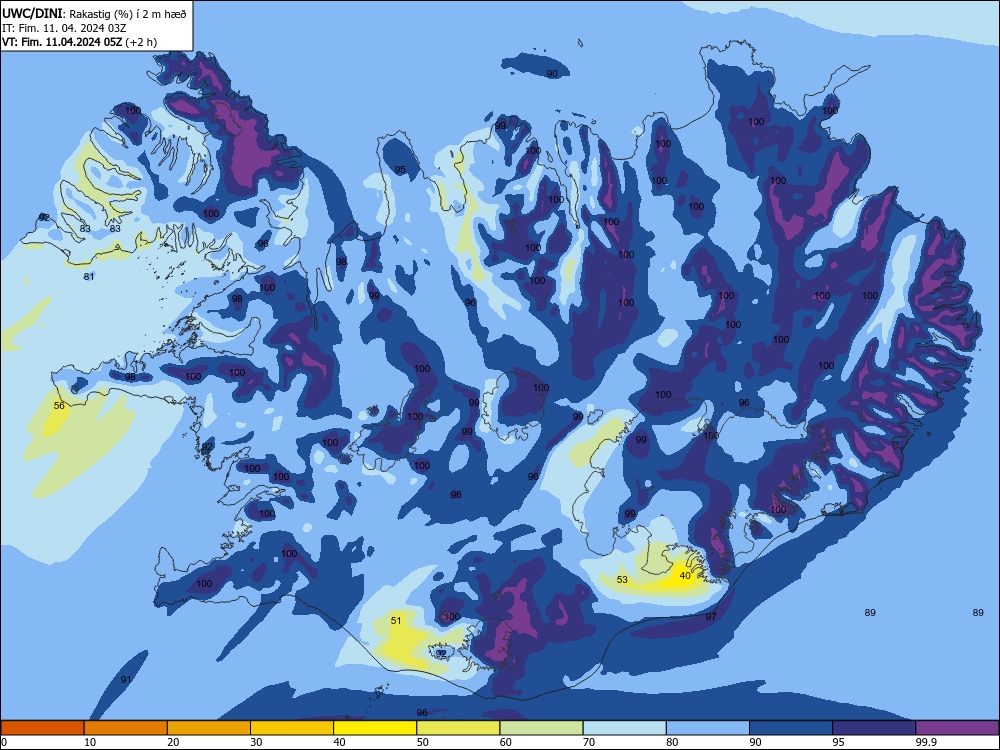Click the 'VT: Fim. 11.04.2024 05Z (+2 h)' line
This screenshot has height=750, width=1000.
click(80, 42)
